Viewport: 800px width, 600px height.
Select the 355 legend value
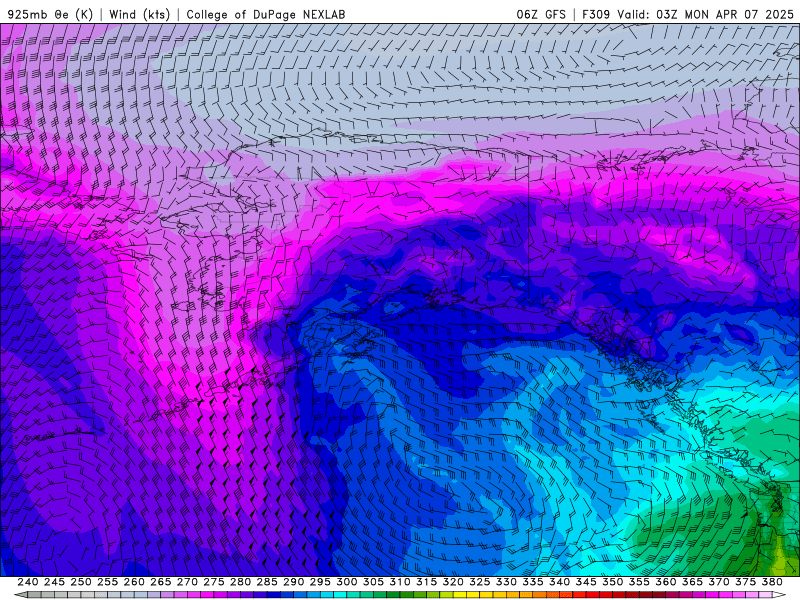639,582
